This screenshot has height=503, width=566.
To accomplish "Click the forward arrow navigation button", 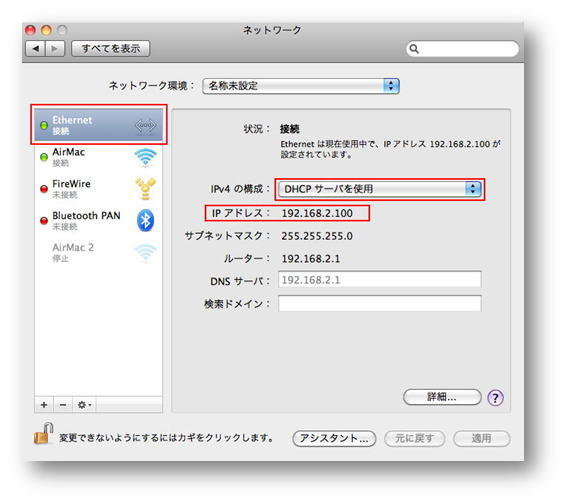I will coord(55,48).
